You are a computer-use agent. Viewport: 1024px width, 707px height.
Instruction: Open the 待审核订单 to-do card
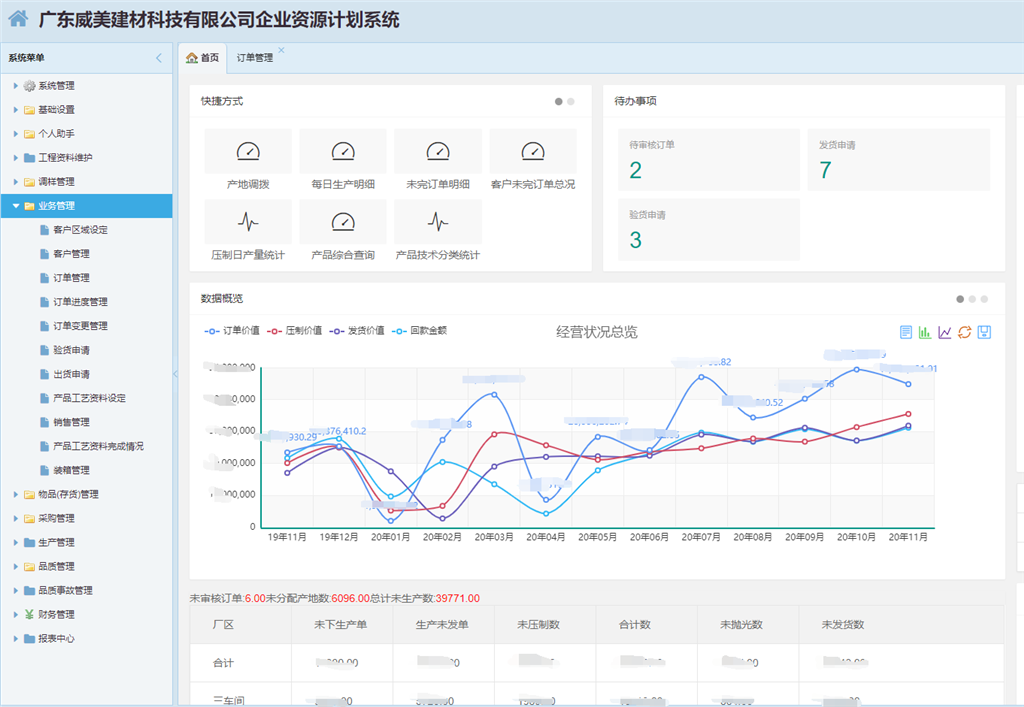pyautogui.click(x=709, y=159)
